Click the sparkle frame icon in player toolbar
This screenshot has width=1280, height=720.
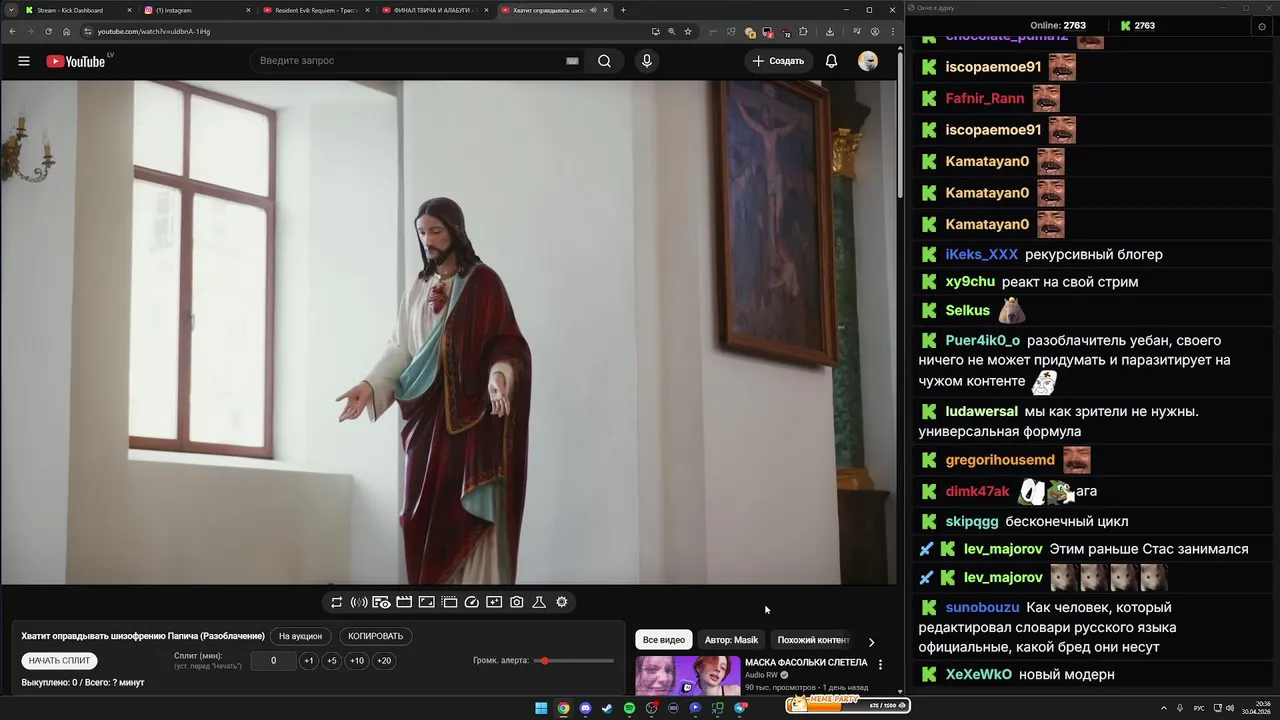494,602
